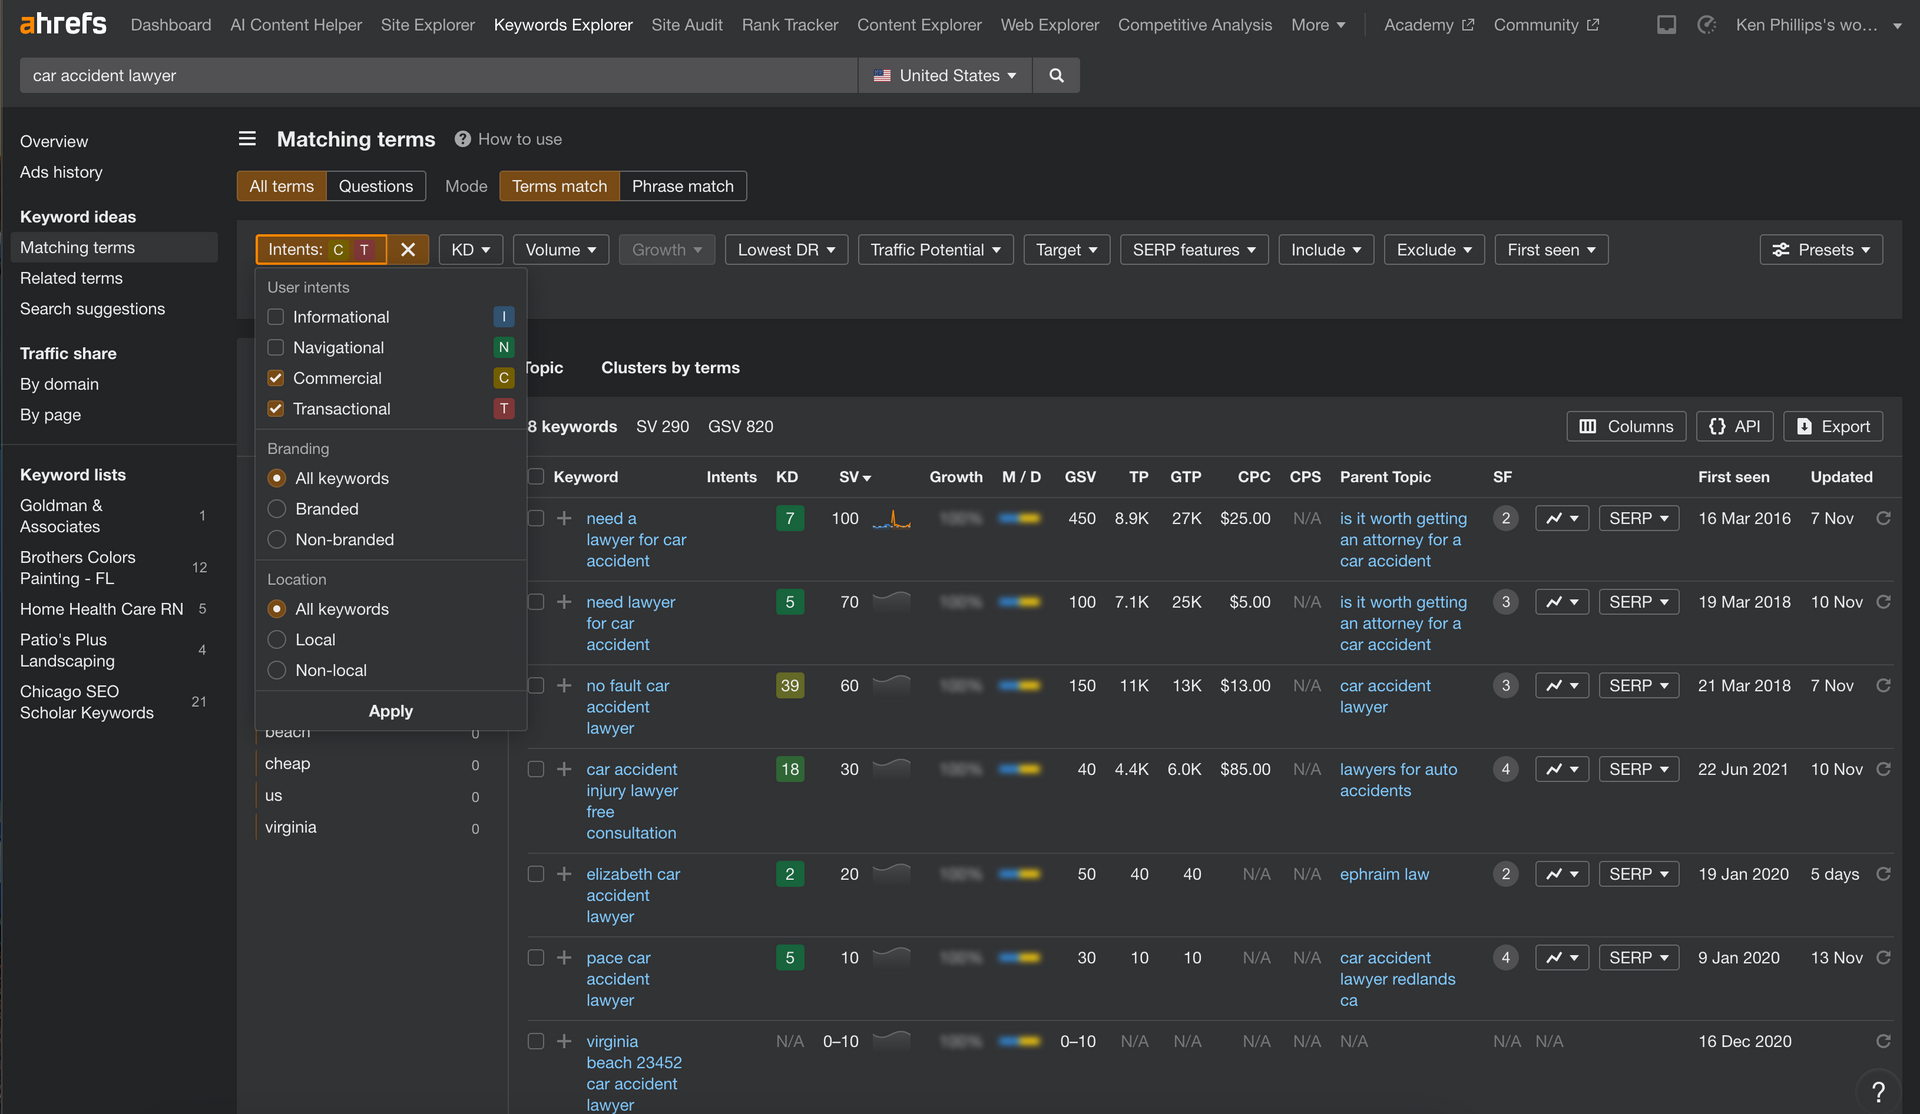The width and height of the screenshot is (1920, 1114).
Task: Click SF badge 2 for 'need a lawyer' row
Action: click(1505, 518)
